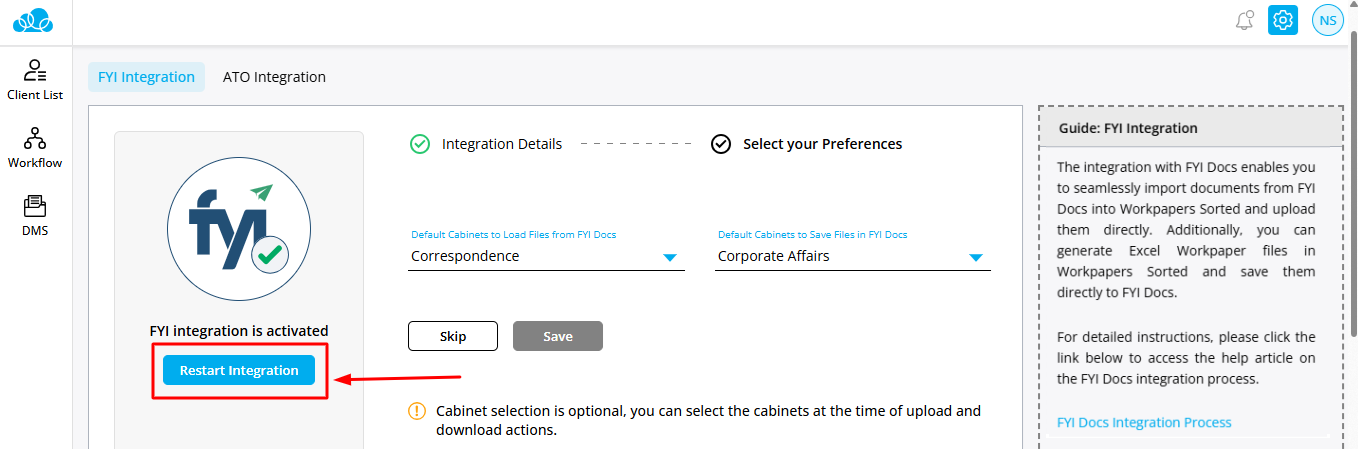The image size is (1358, 449).
Task: Open FYI Docs Integration Process link
Action: [1144, 422]
